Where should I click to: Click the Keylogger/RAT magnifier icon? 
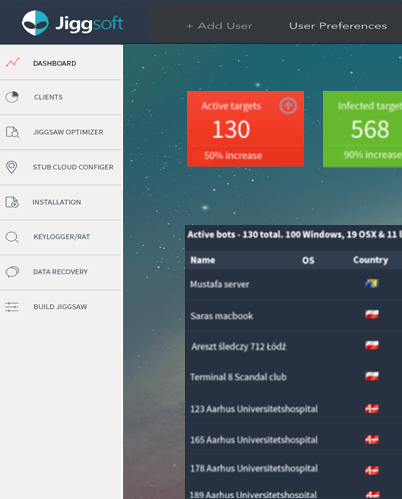12,237
